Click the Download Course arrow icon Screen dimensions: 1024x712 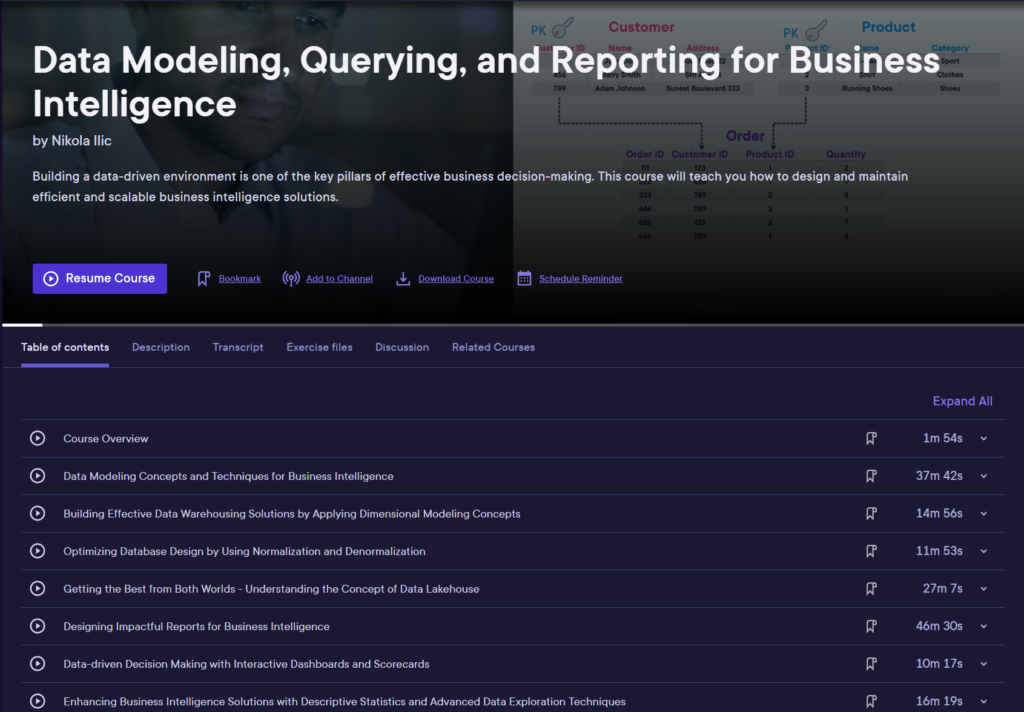[x=404, y=279]
